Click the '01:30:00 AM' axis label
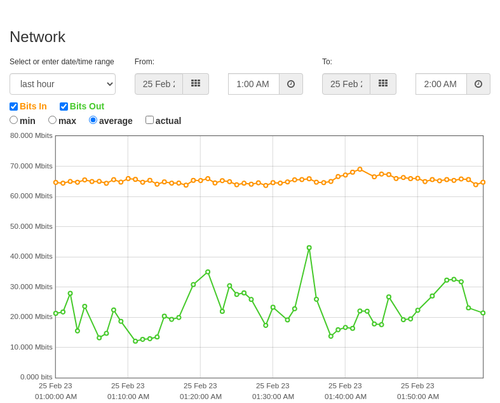This screenshot has height=403, width=500. pos(273,397)
